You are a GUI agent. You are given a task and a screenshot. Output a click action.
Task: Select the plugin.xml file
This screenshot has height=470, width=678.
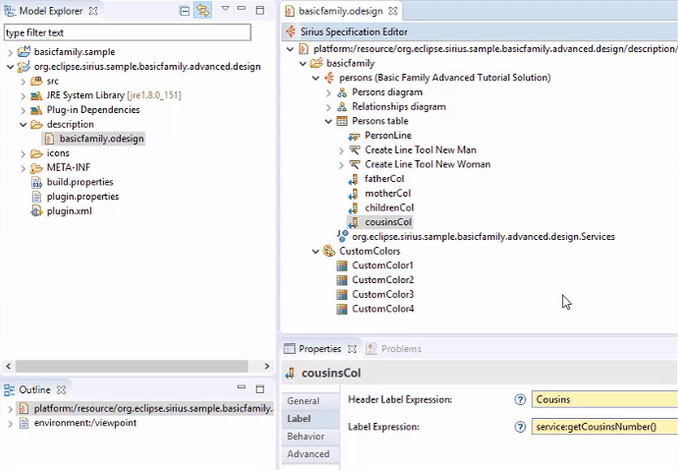pos(68,211)
